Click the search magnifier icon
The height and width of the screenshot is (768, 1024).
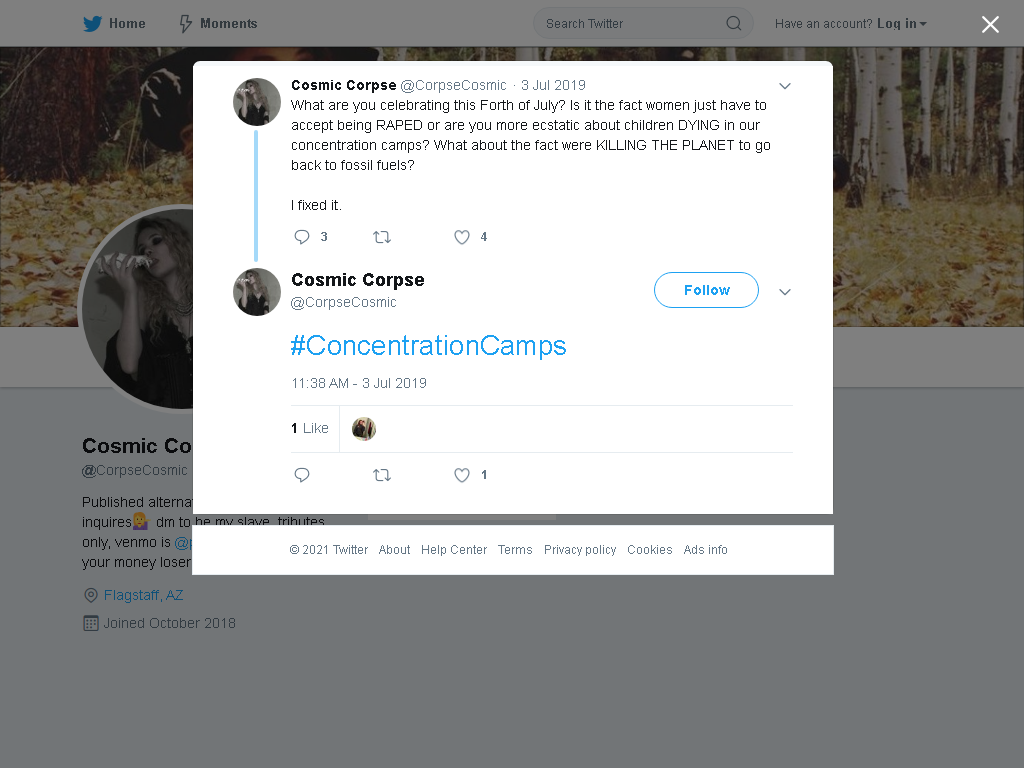[x=733, y=24]
